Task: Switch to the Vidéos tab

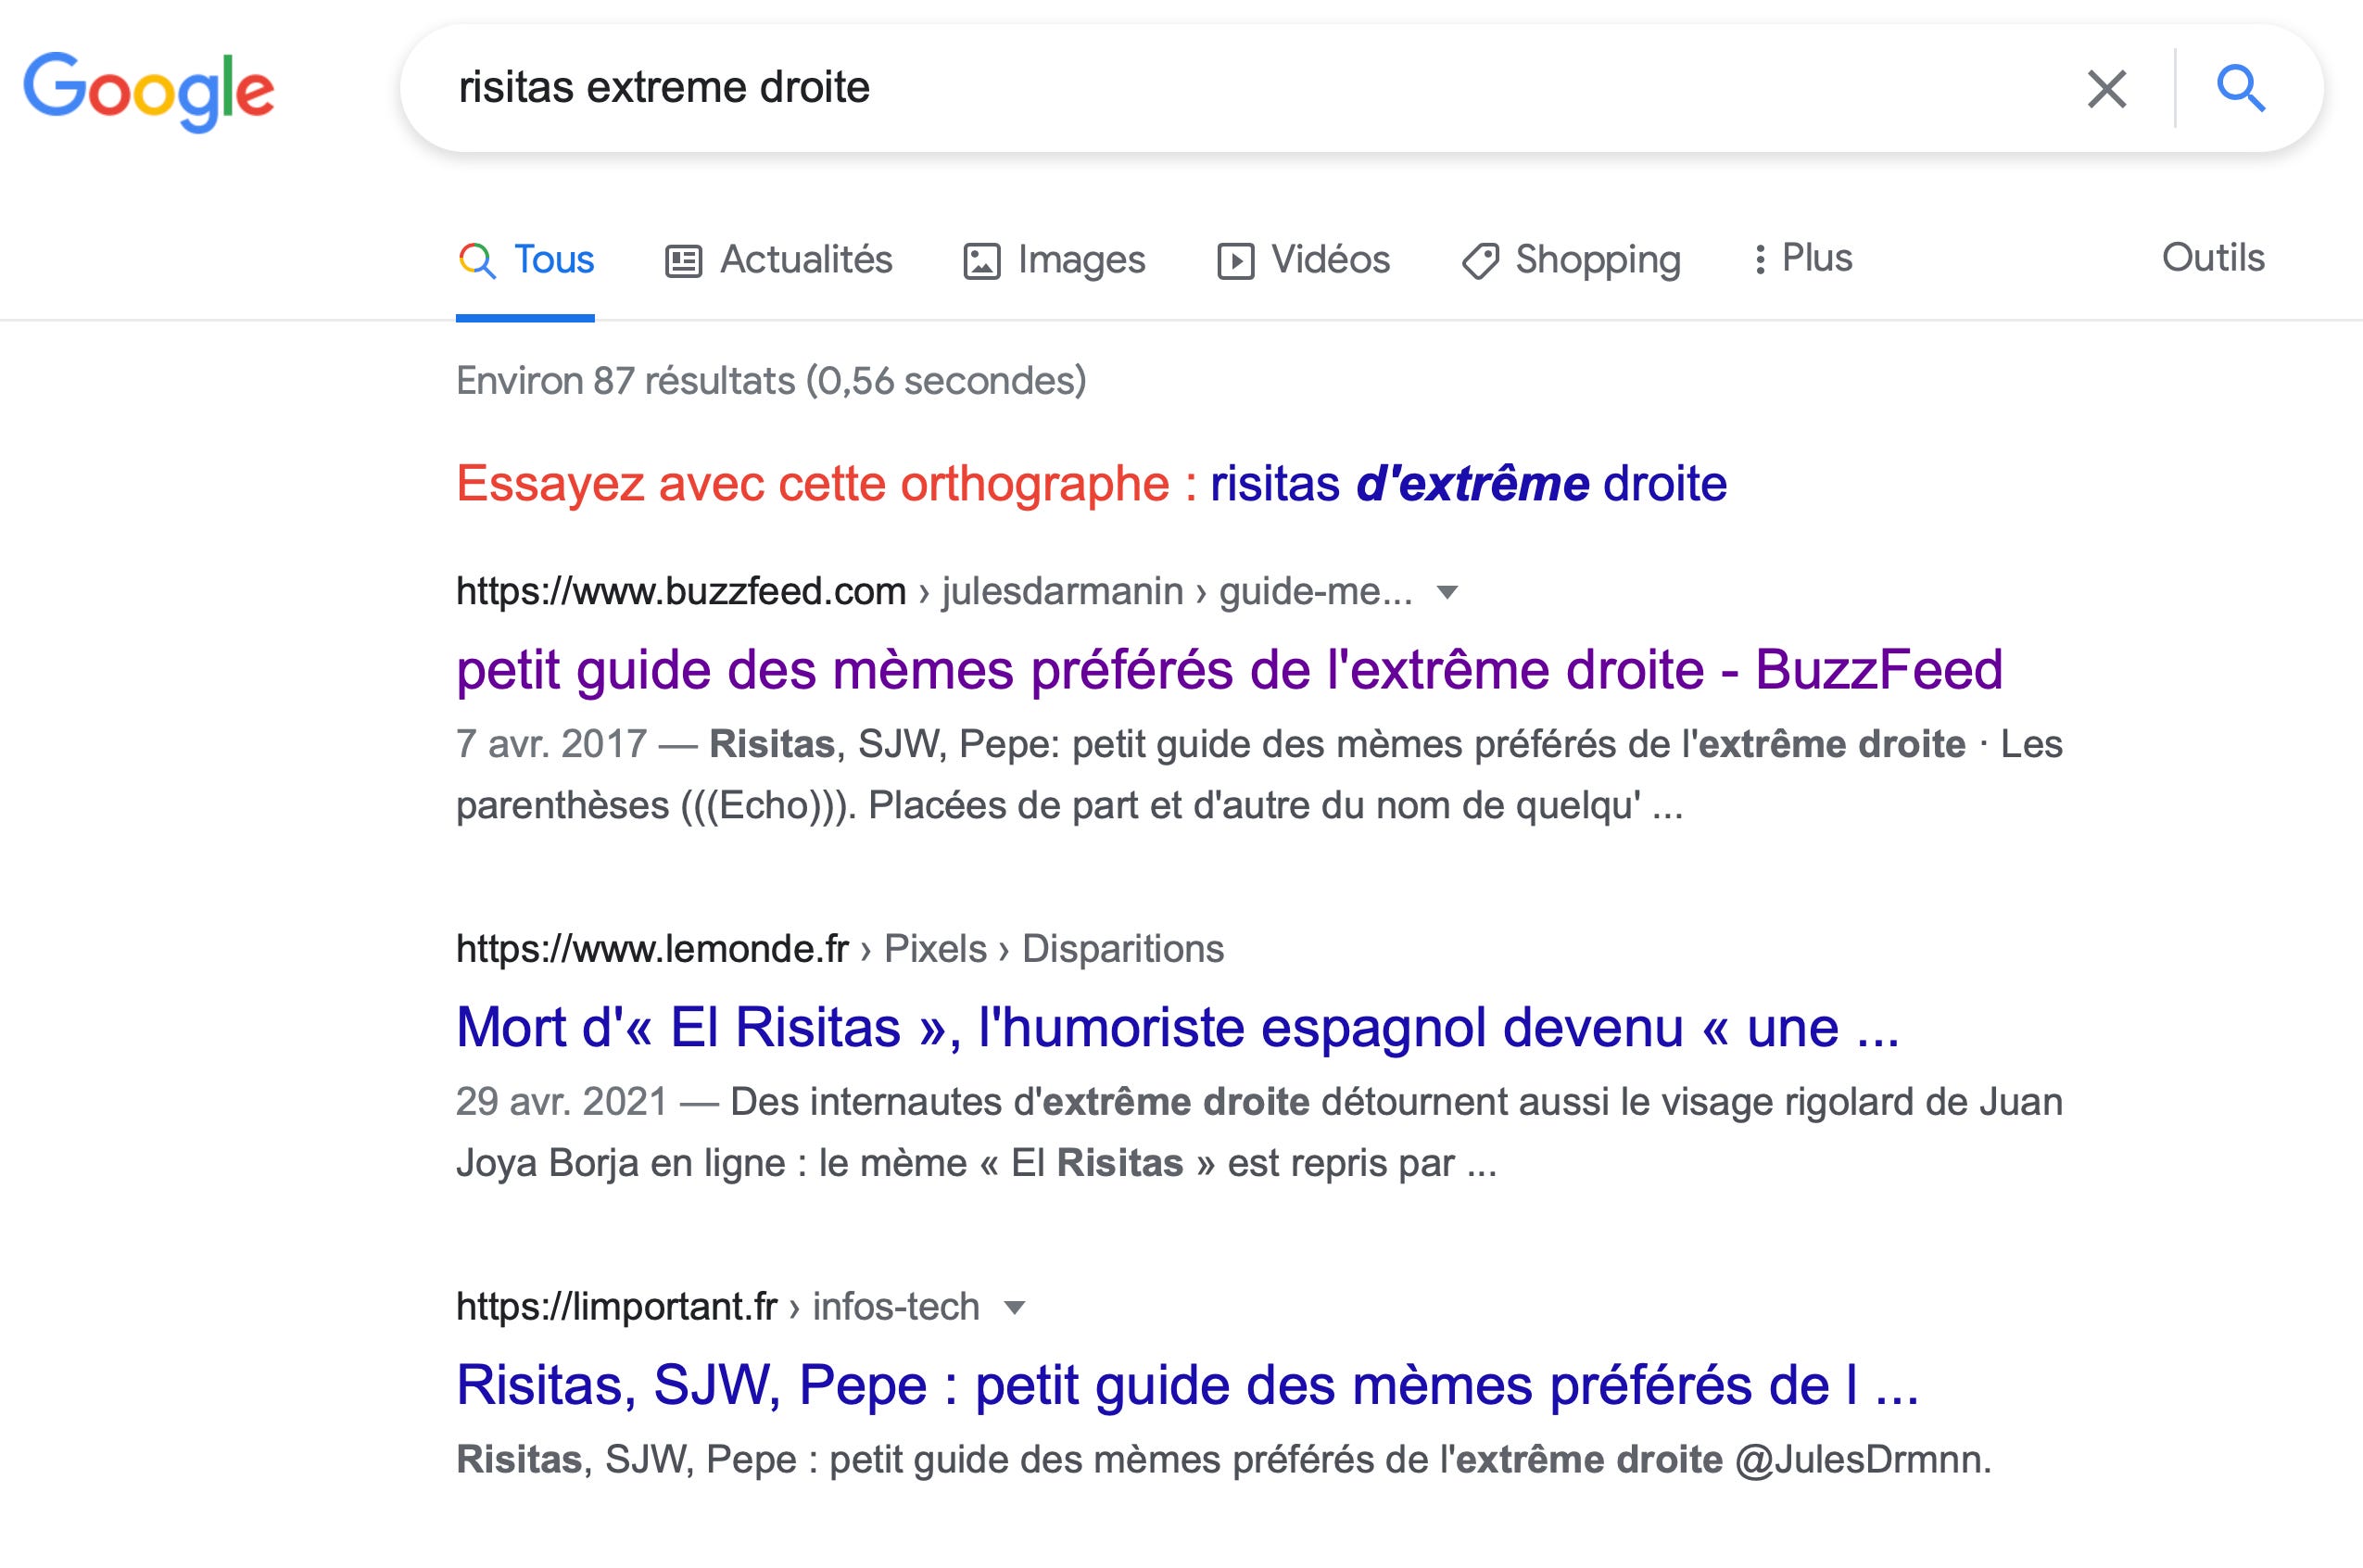Action: (1303, 260)
